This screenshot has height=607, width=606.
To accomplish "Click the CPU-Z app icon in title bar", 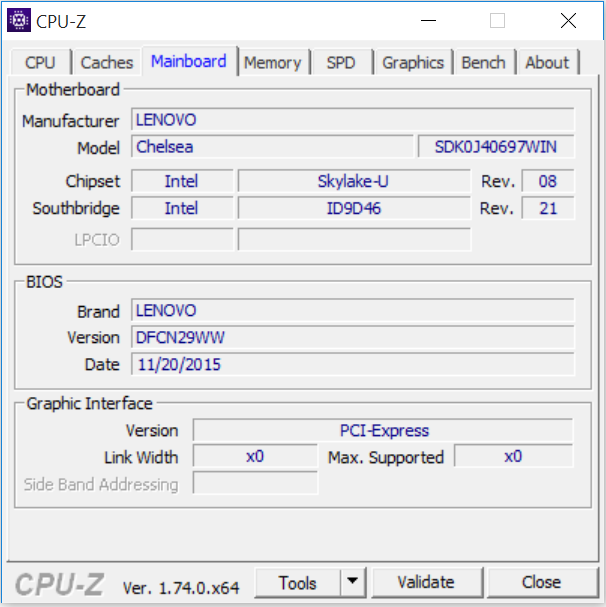I will click(x=19, y=21).
